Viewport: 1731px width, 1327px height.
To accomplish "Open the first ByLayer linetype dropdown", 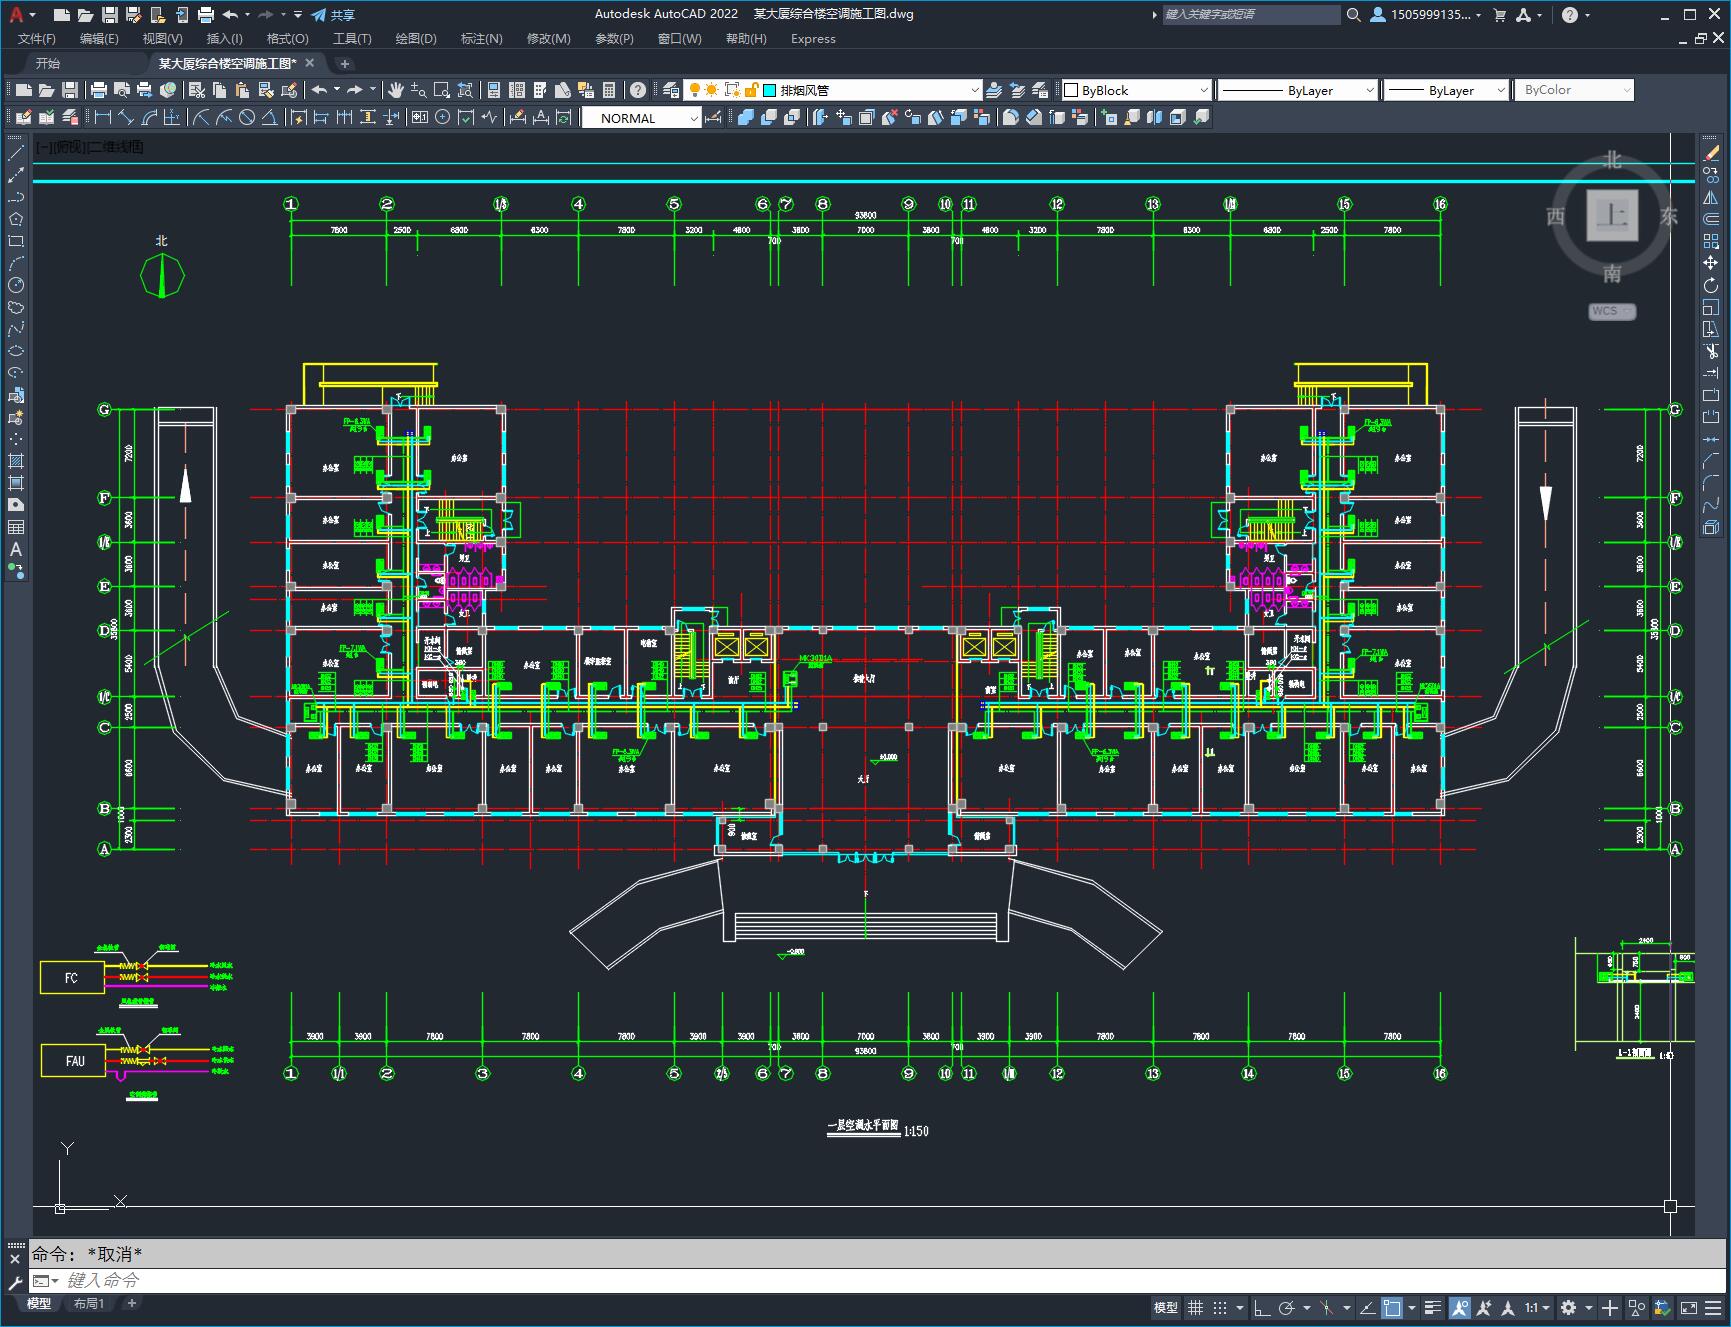I will pos(1298,90).
